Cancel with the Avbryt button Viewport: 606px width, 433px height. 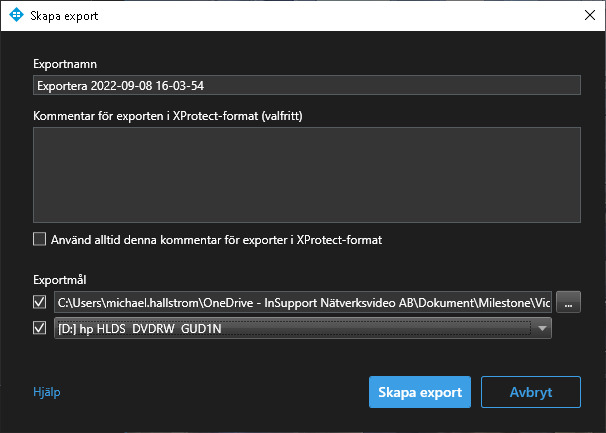(x=530, y=392)
